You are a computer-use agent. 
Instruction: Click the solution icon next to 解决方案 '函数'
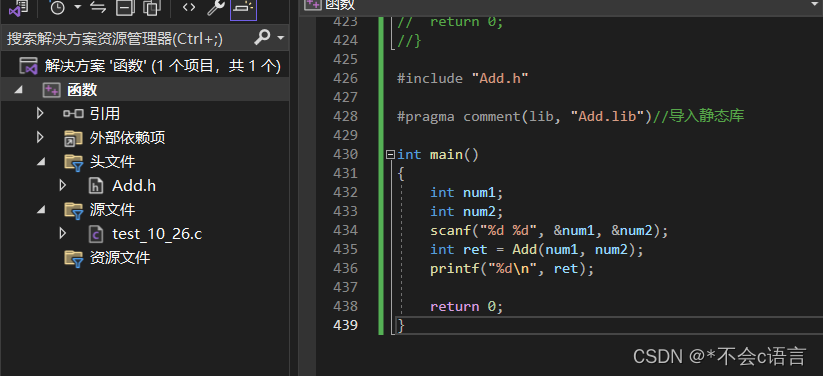tap(28, 66)
